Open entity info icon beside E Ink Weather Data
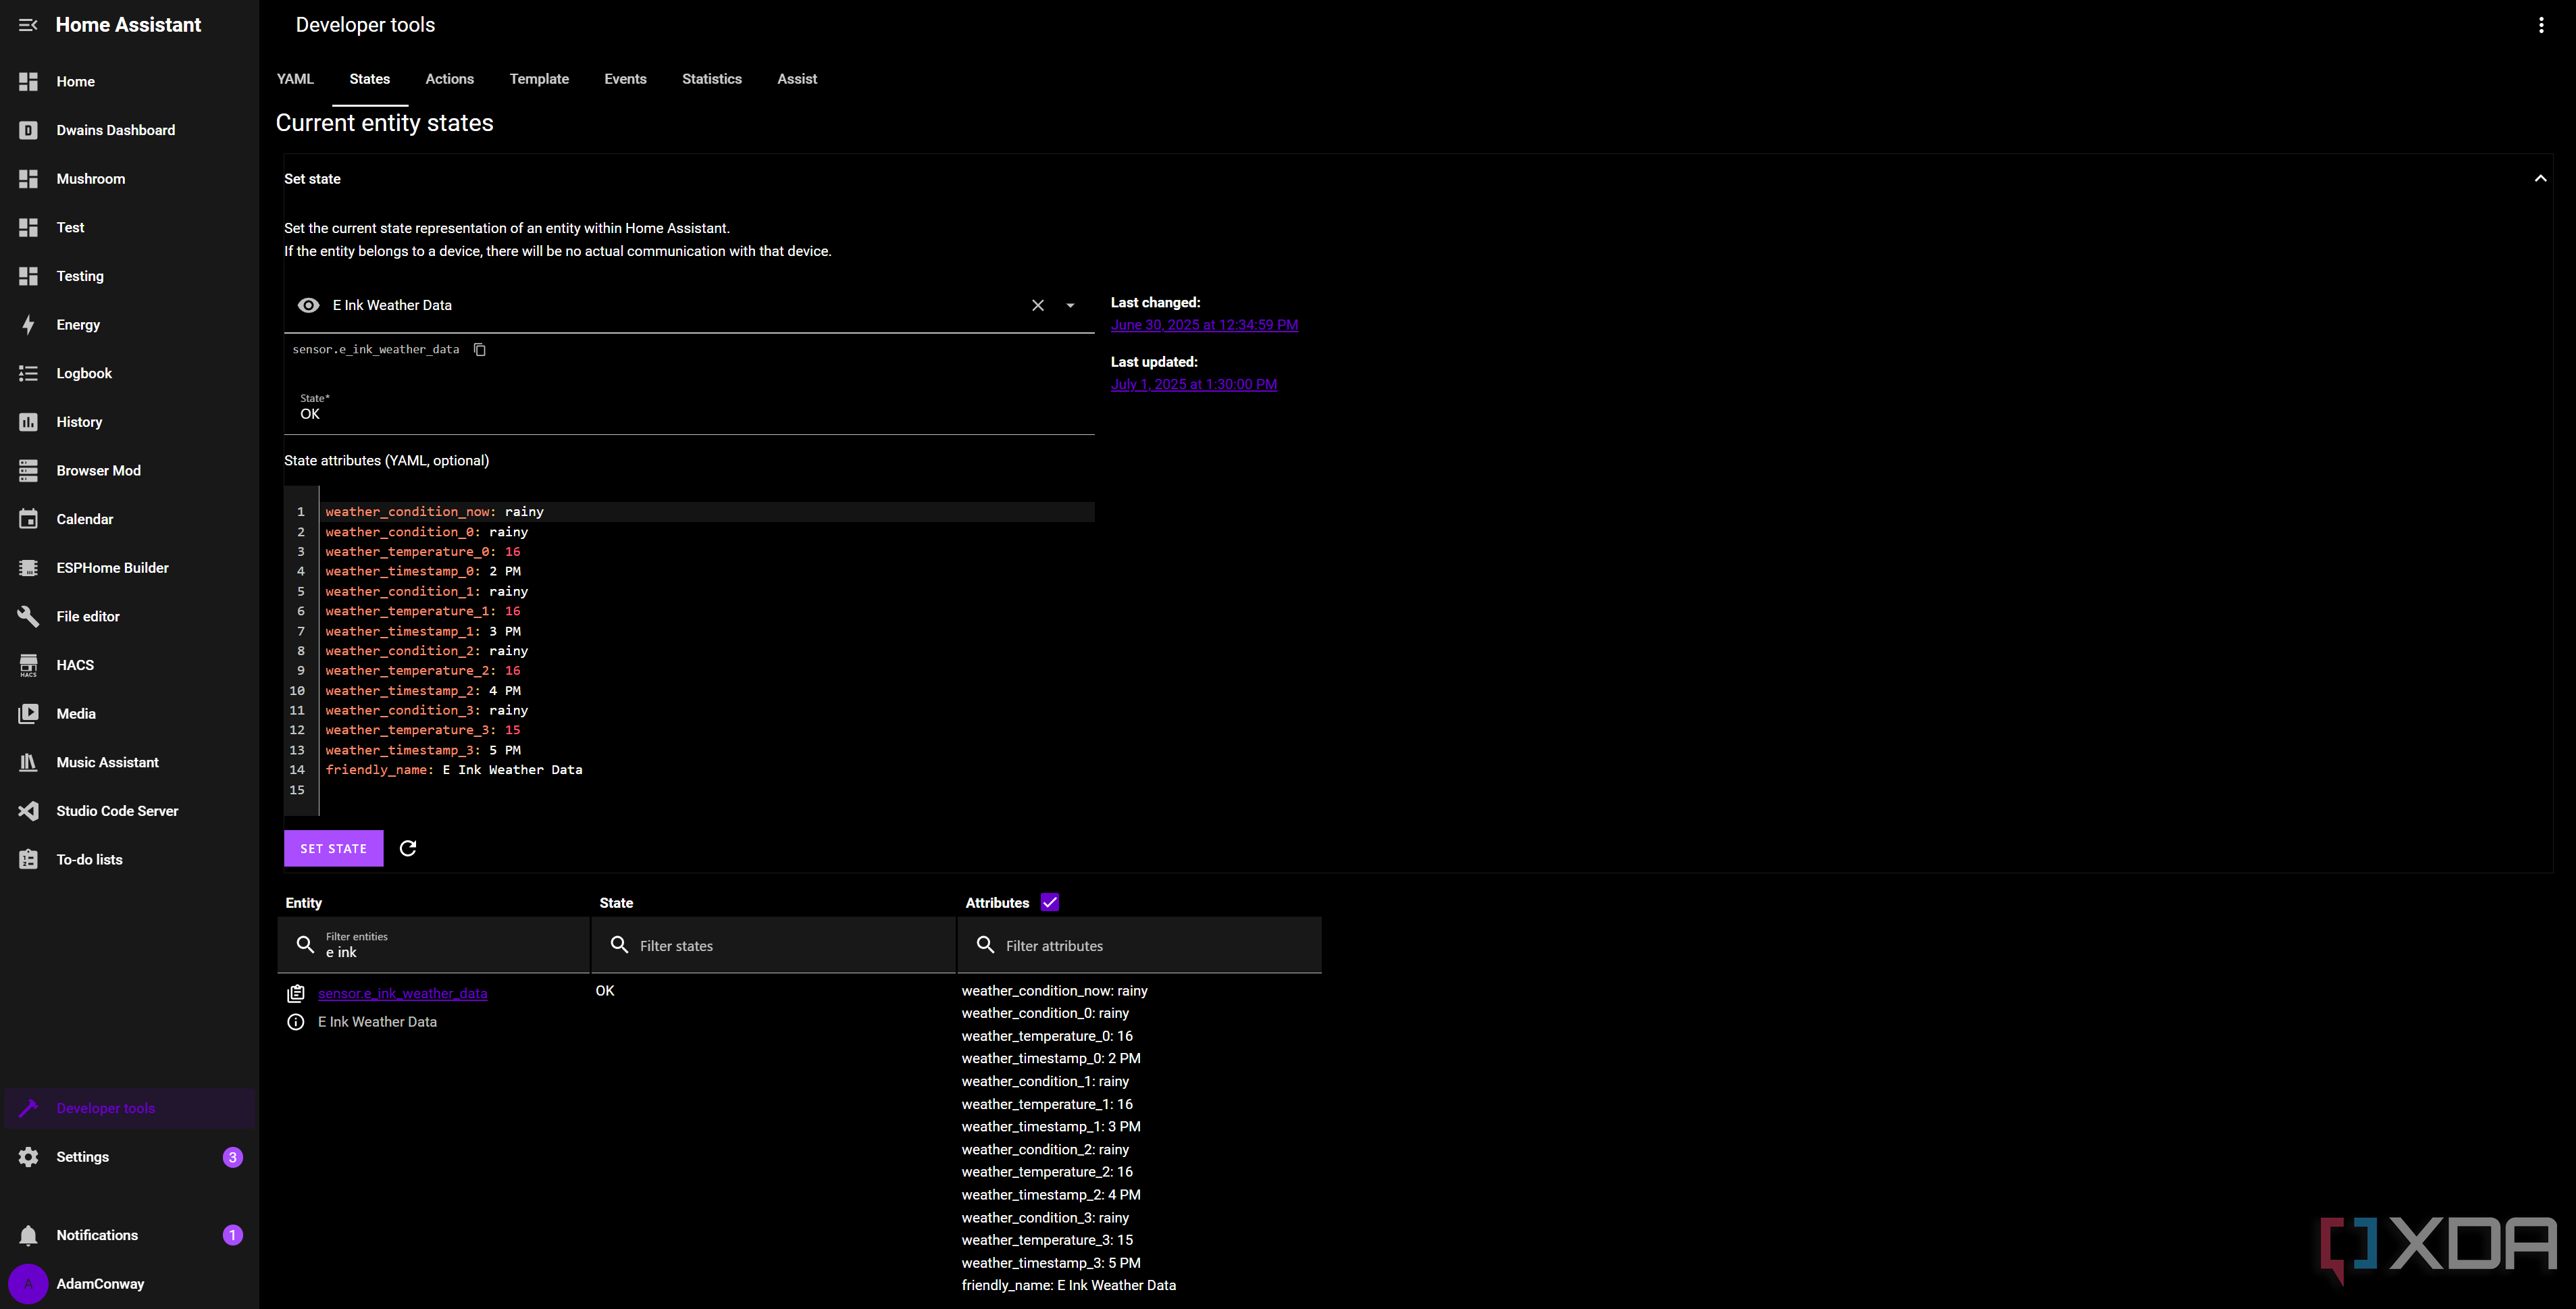Viewport: 2576px width, 1309px height. click(296, 1022)
